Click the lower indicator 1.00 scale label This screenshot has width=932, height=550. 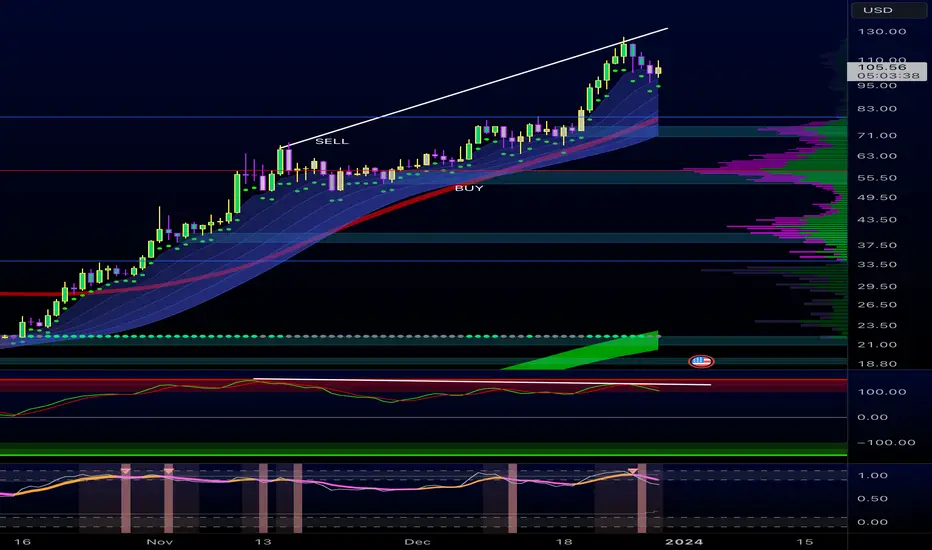(x=873, y=476)
